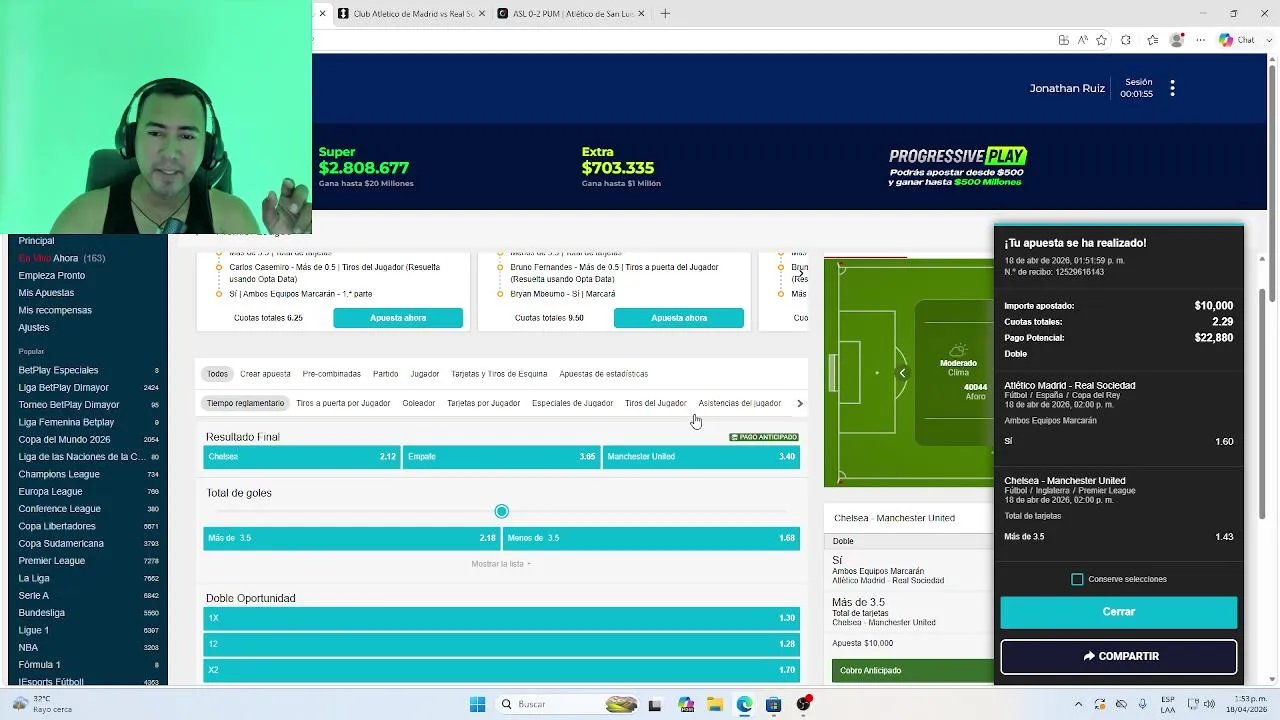This screenshot has height=720, width=1280.
Task: Open Copilot Chat in the browser toolbar
Action: click(x=1236, y=40)
